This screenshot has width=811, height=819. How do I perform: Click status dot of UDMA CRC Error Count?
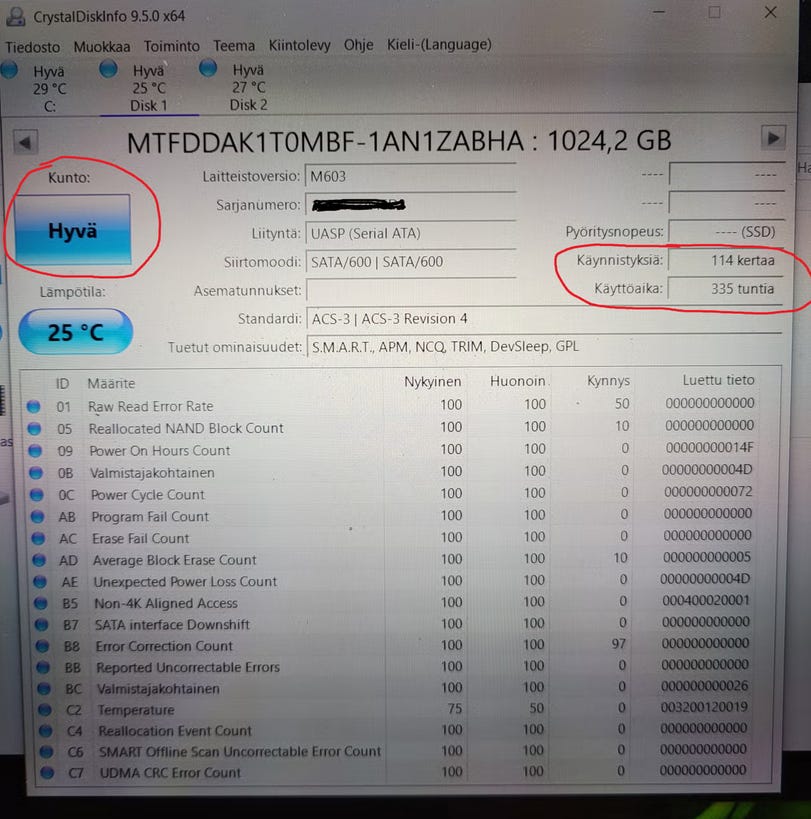point(47,773)
